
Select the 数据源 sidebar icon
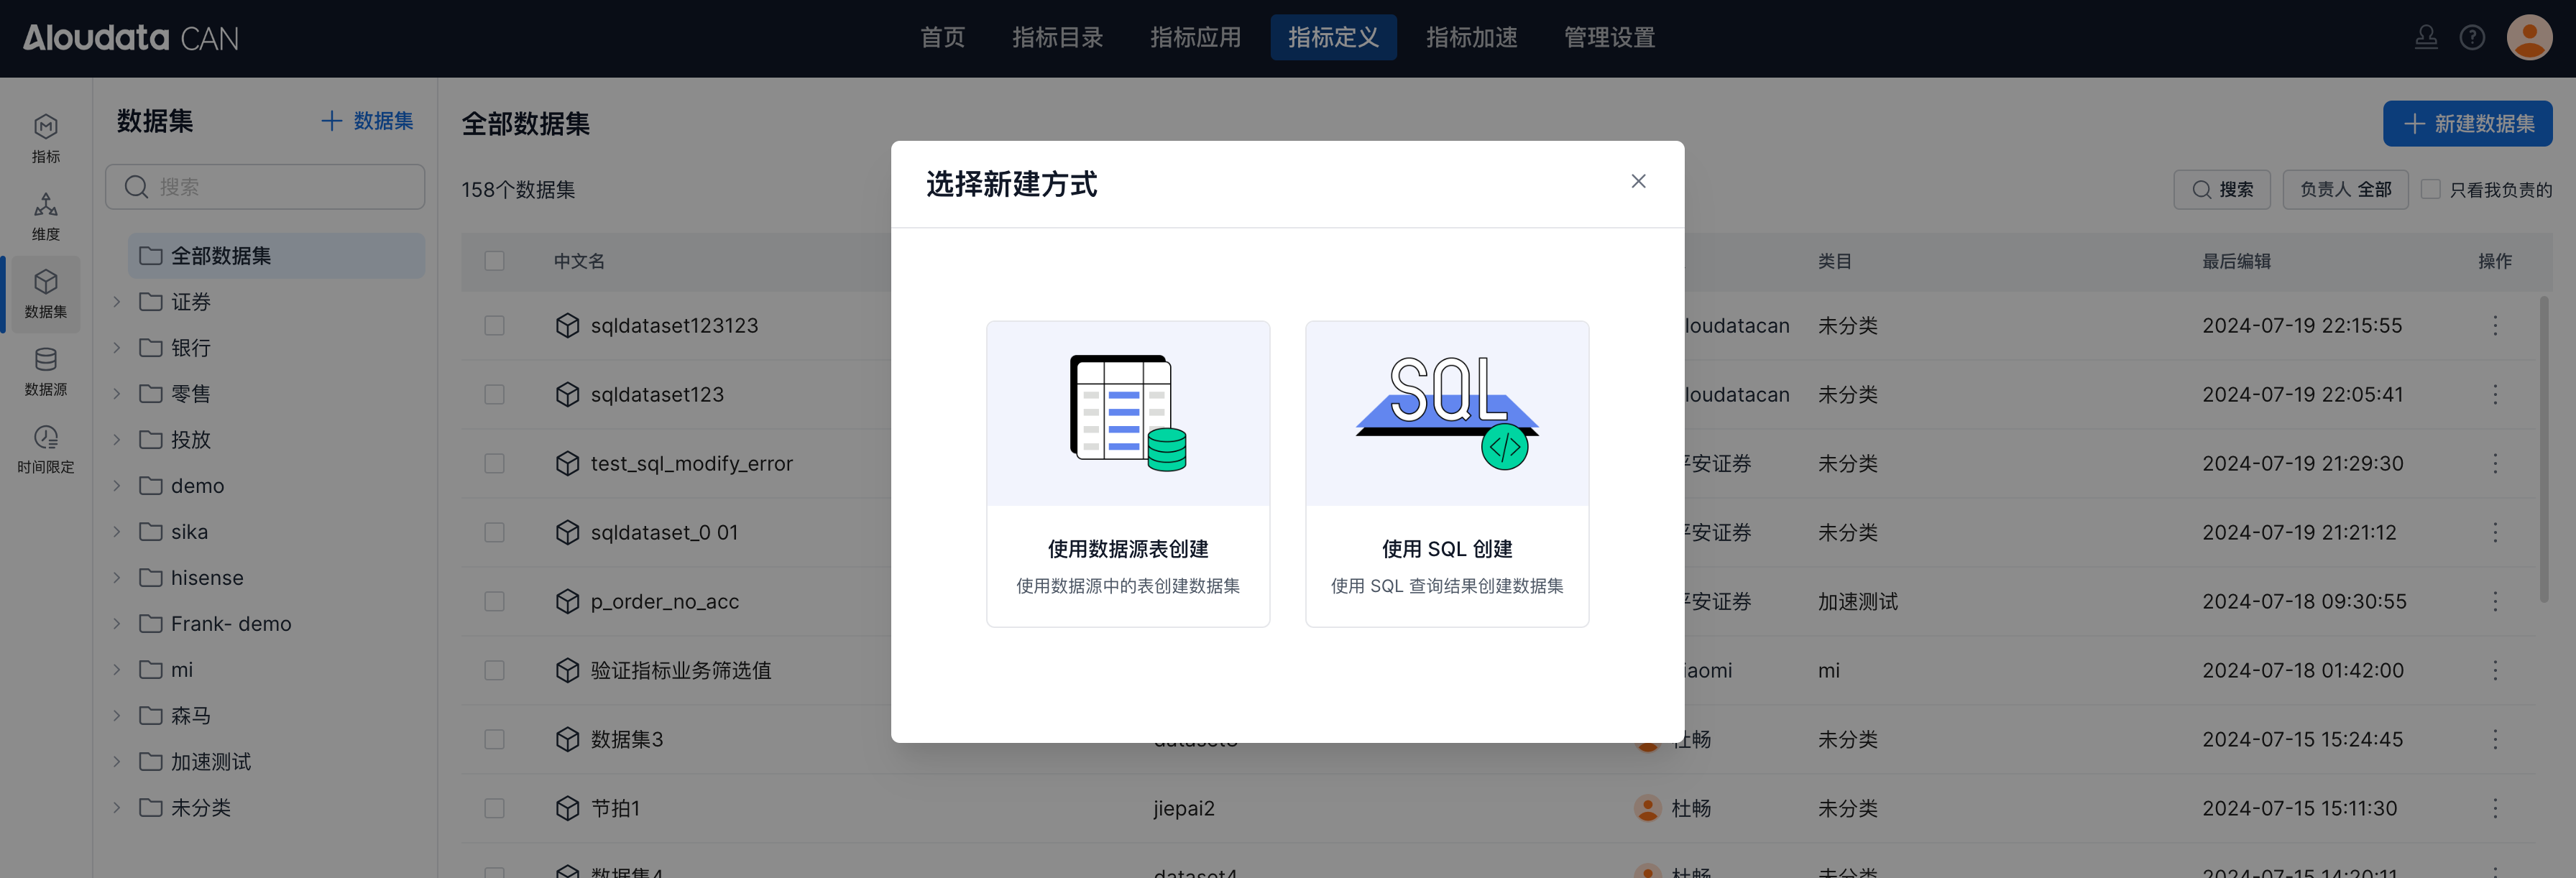pyautogui.click(x=46, y=371)
